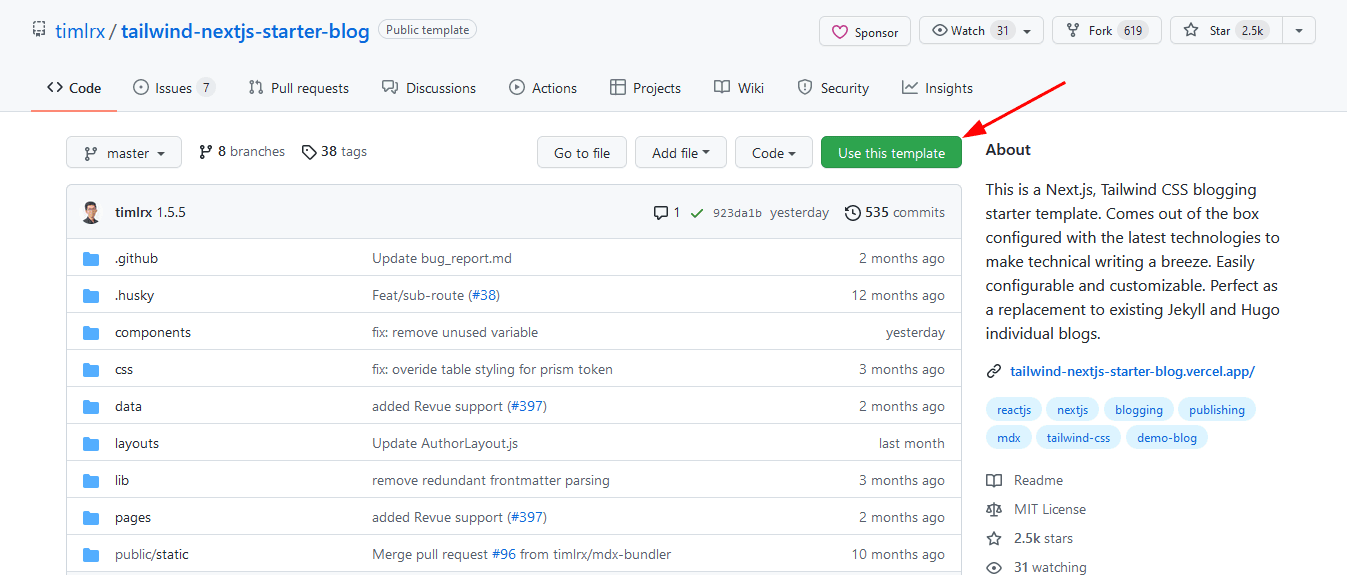1347x575 pixels.
Task: Open the components folder name
Action: coord(153,333)
